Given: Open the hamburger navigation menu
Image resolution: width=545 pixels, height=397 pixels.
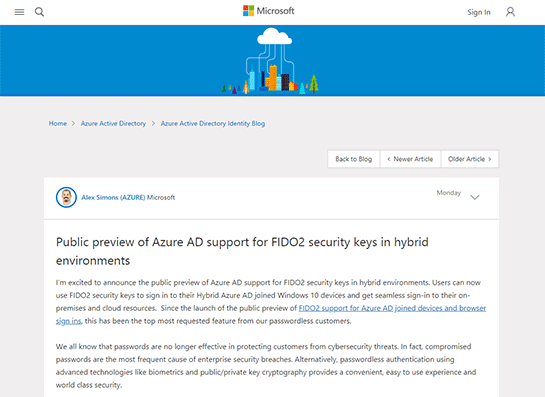Looking at the screenshot, I should [x=19, y=12].
